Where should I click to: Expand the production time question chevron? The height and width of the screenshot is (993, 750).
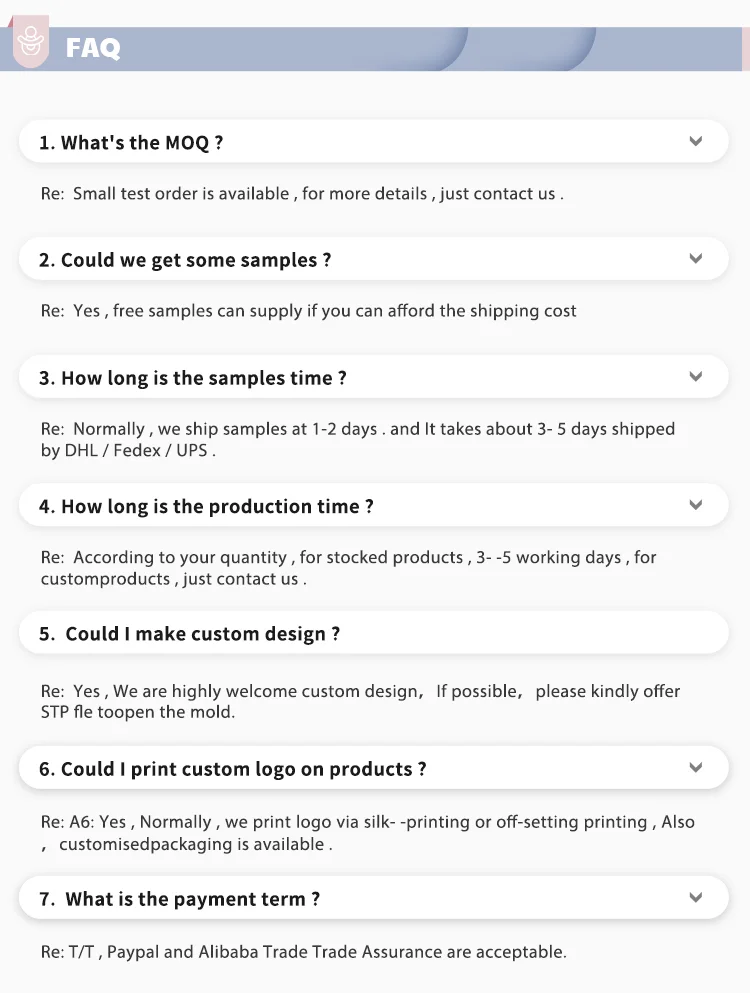tap(696, 505)
